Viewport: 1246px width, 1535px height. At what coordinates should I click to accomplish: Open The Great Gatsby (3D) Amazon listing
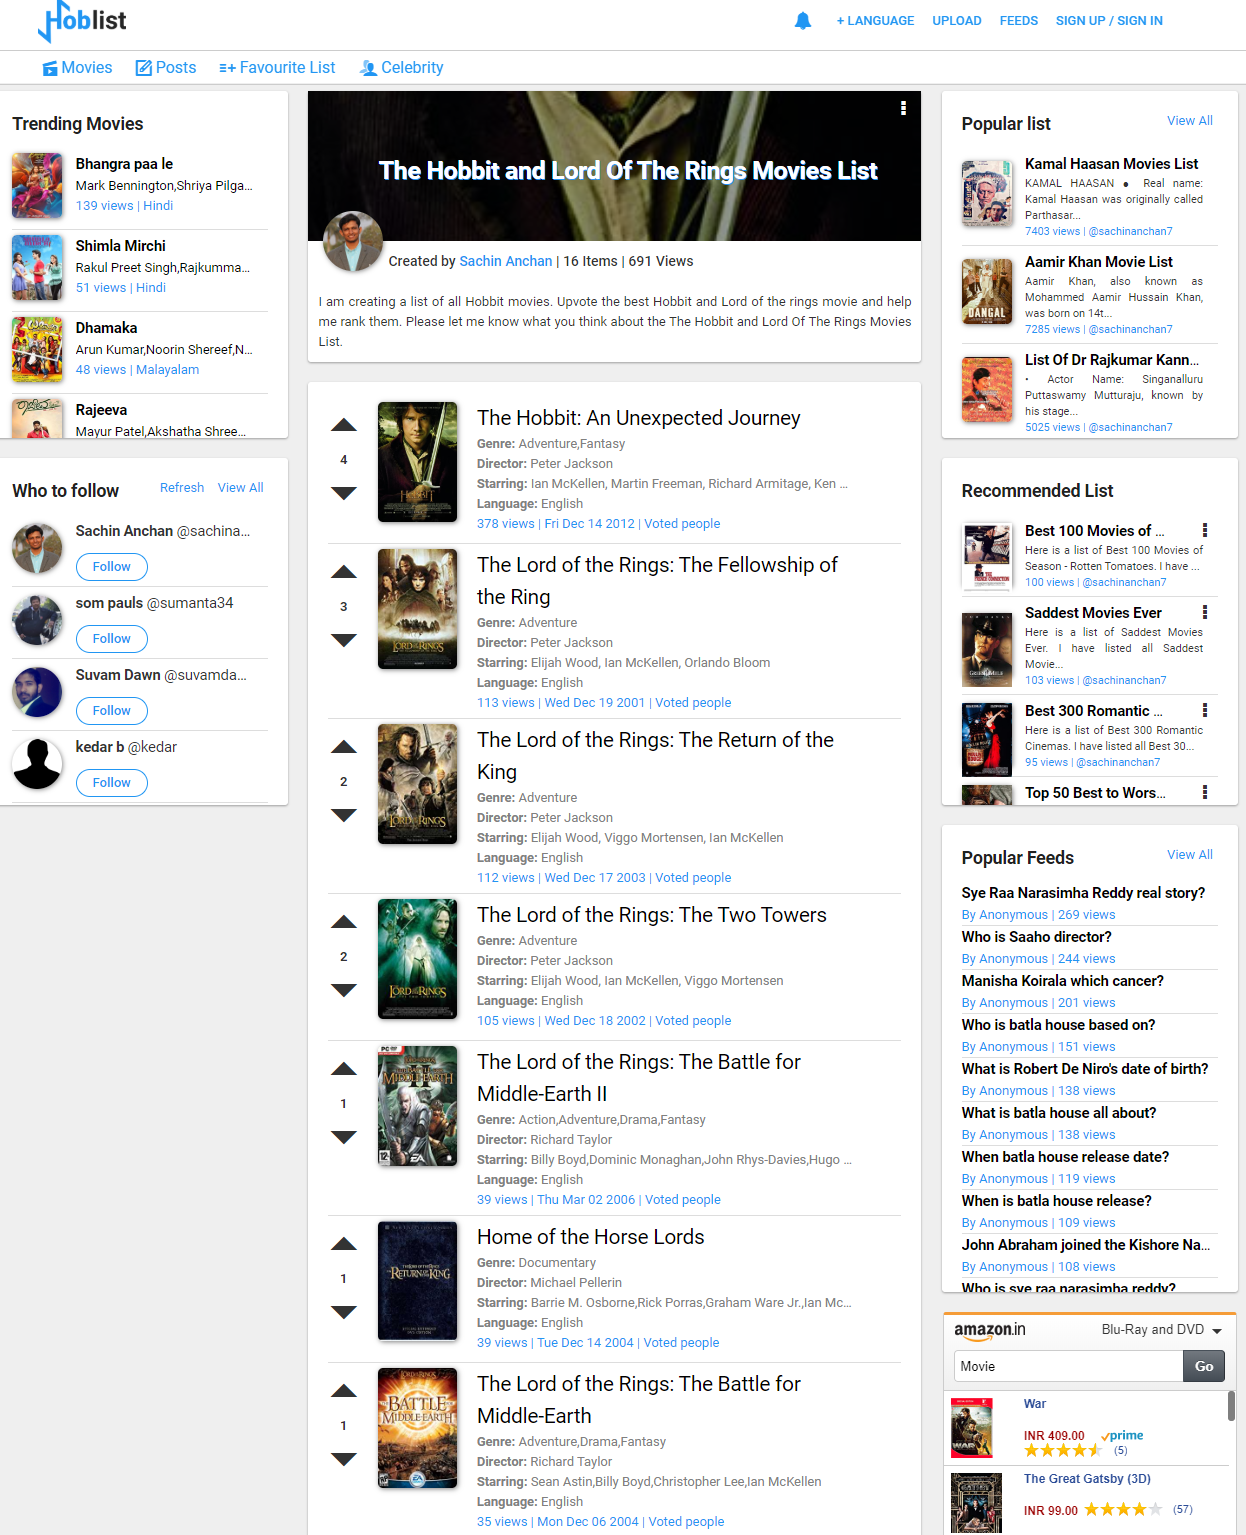(1087, 1479)
